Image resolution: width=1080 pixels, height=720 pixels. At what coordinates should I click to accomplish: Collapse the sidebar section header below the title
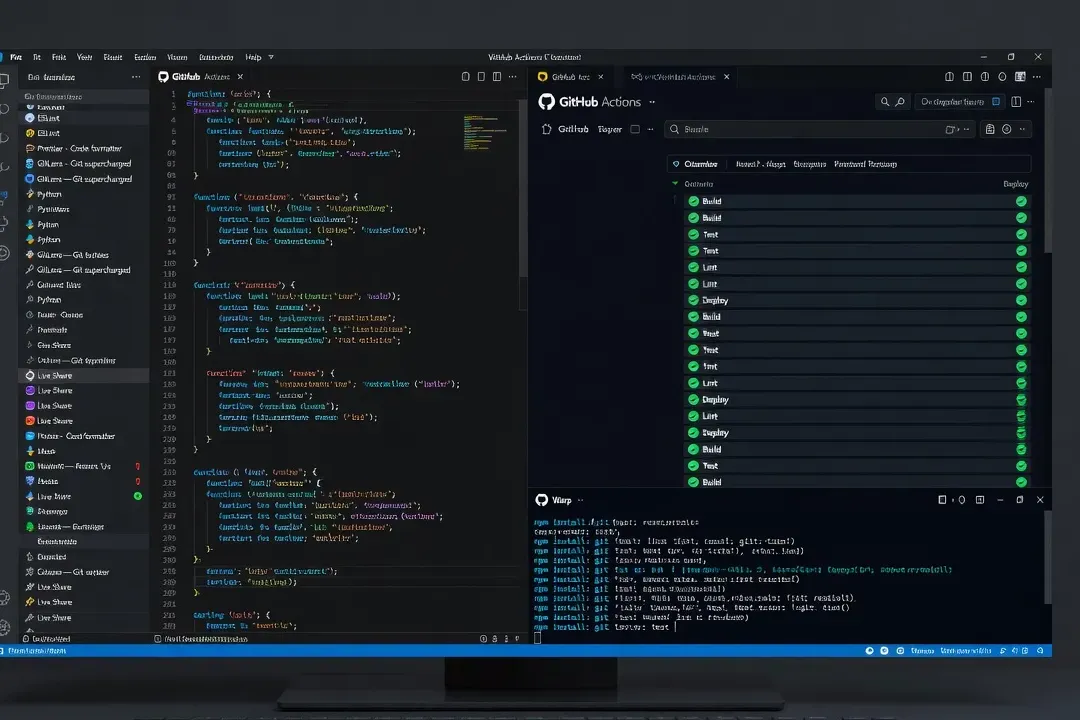click(83, 96)
